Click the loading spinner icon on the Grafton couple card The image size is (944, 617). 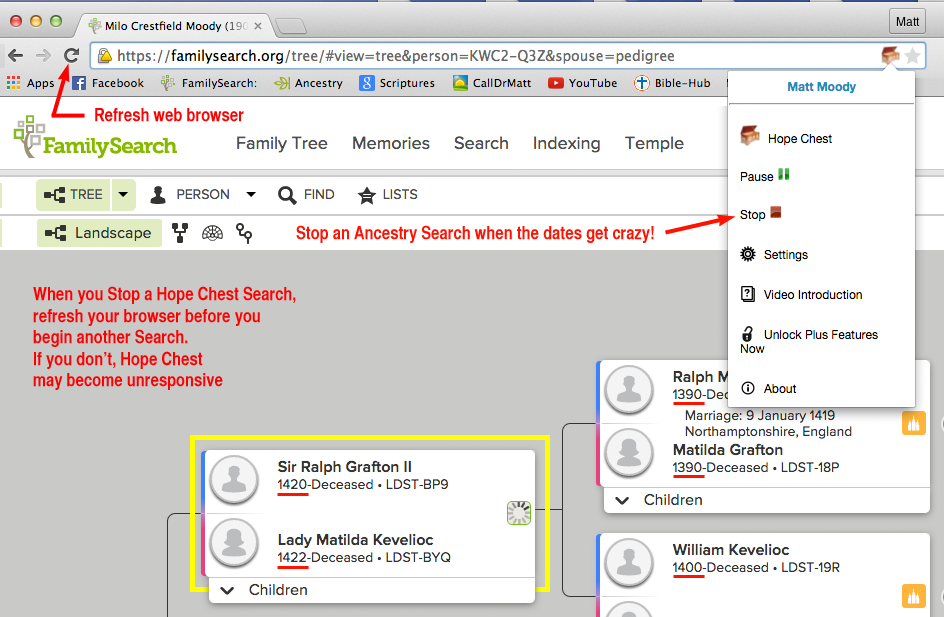[x=518, y=513]
